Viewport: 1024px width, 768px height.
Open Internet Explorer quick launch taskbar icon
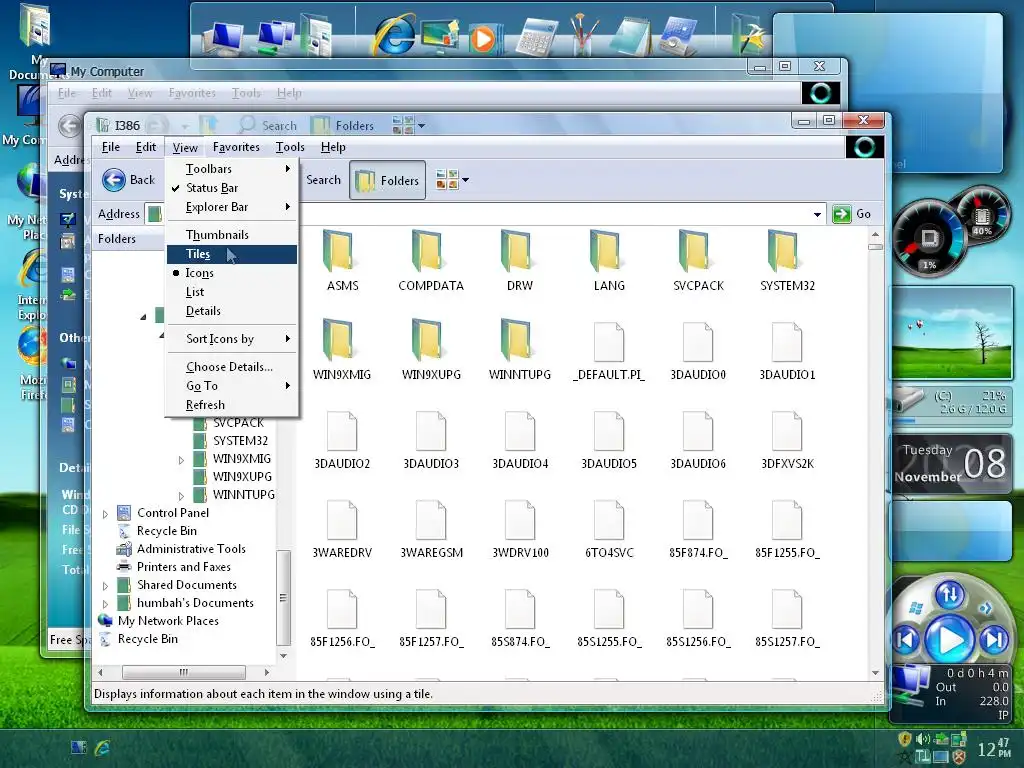pos(102,746)
